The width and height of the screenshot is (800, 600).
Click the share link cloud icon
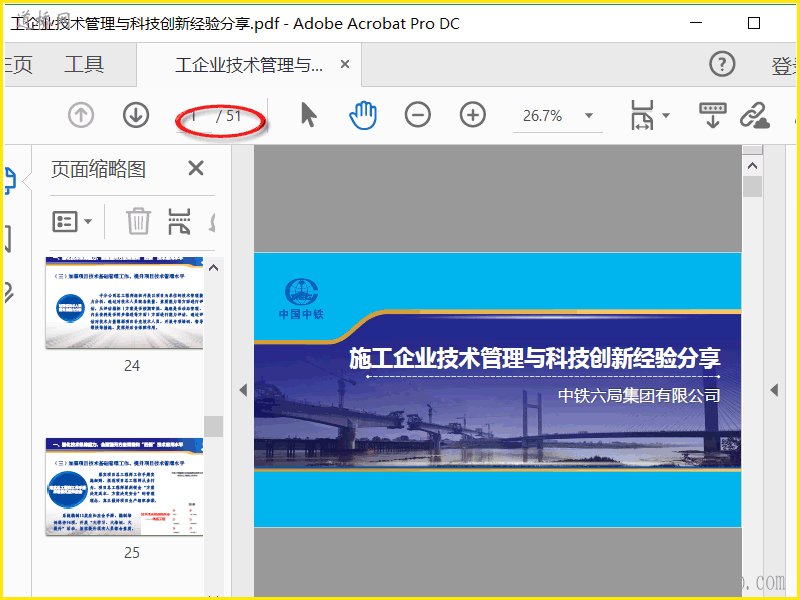[x=755, y=115]
